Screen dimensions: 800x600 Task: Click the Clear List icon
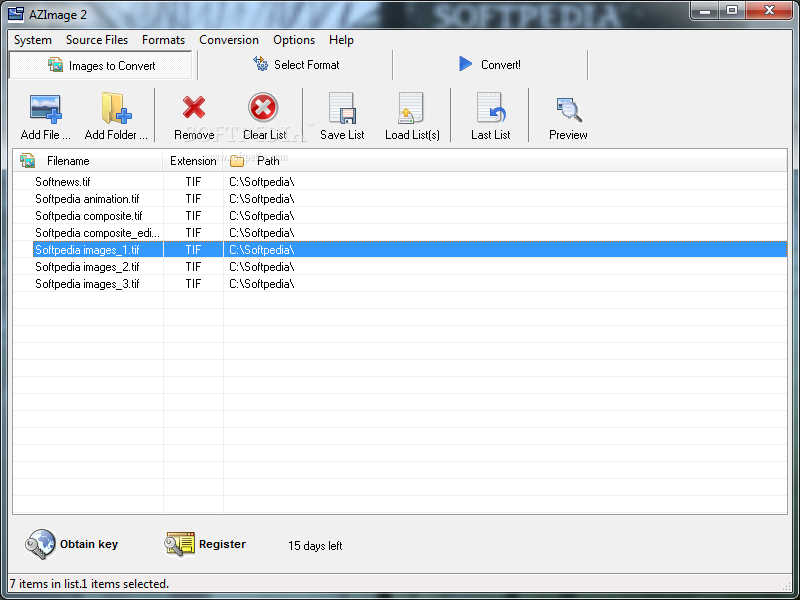pyautogui.click(x=263, y=107)
